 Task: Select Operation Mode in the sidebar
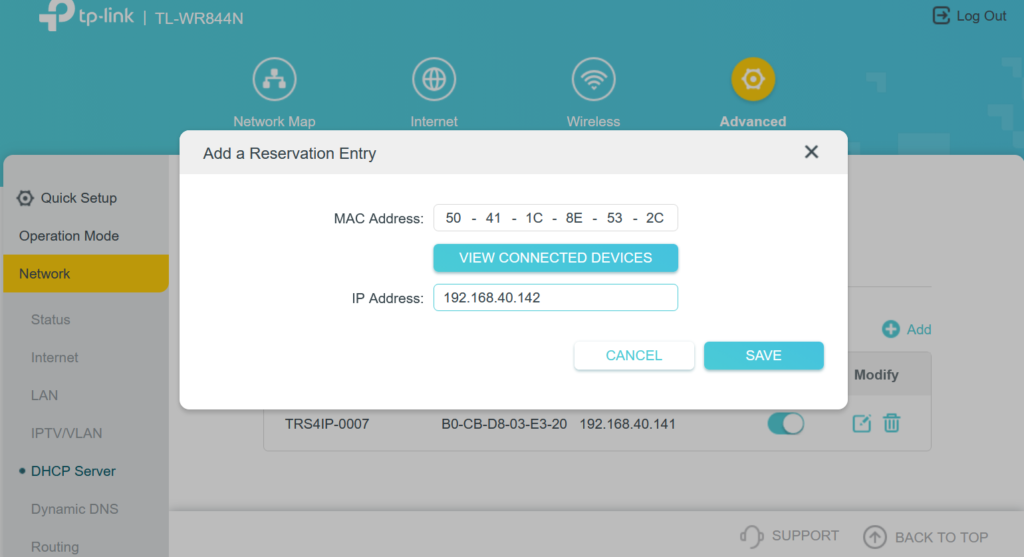(69, 236)
